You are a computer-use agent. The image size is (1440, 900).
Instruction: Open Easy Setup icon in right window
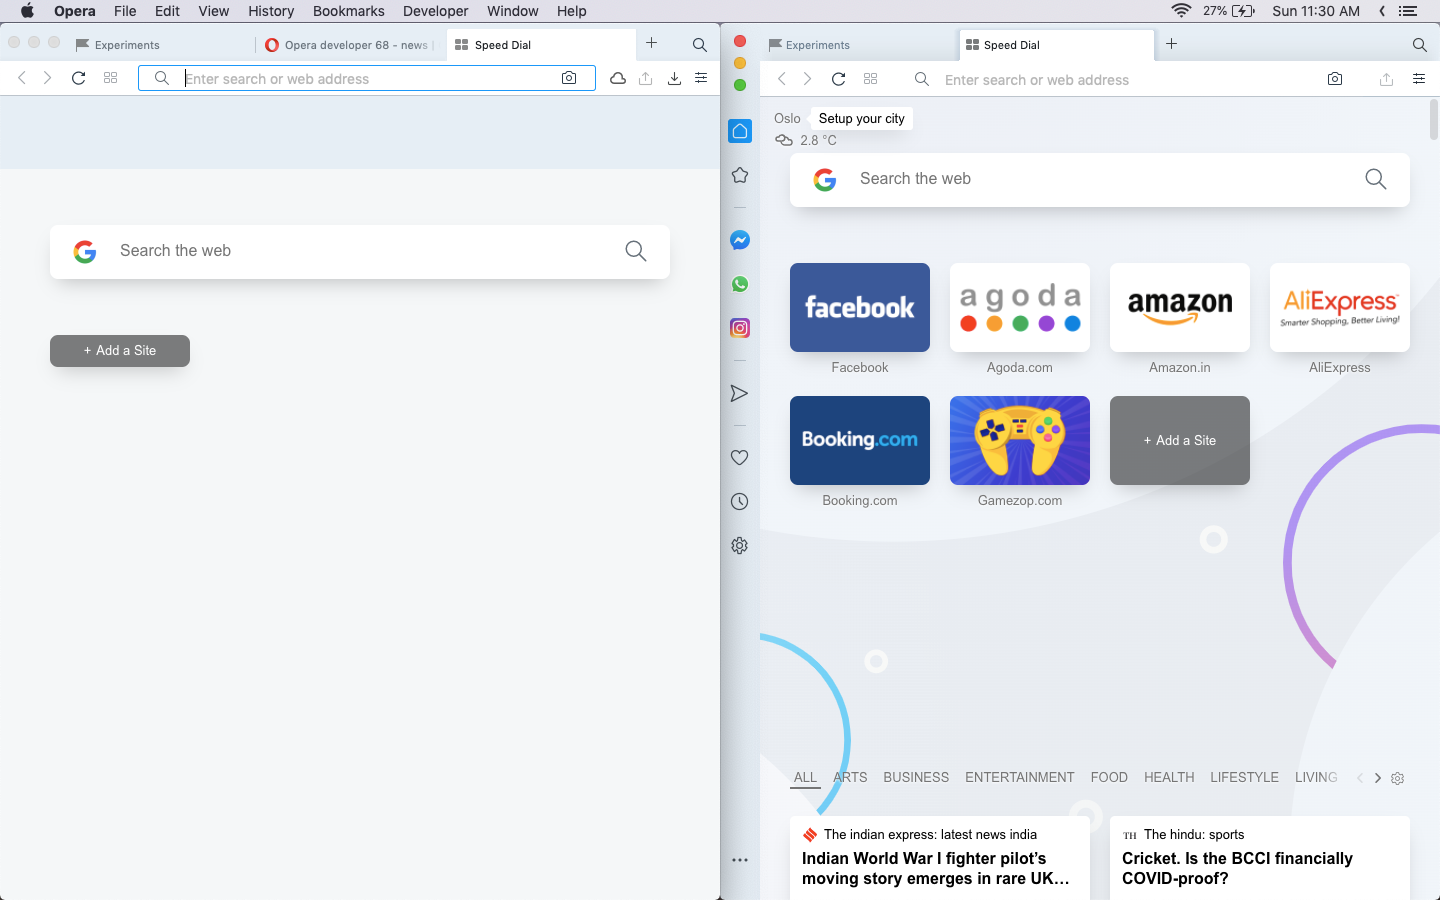point(1418,79)
